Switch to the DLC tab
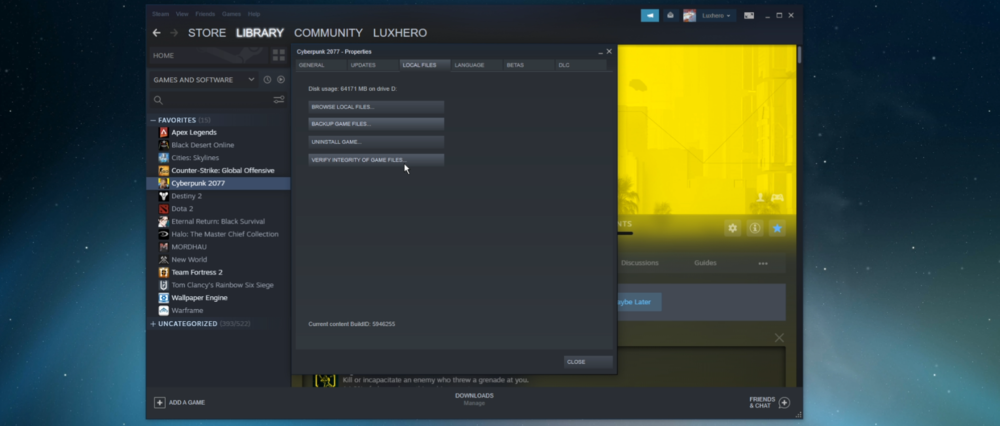 (x=581, y=65)
